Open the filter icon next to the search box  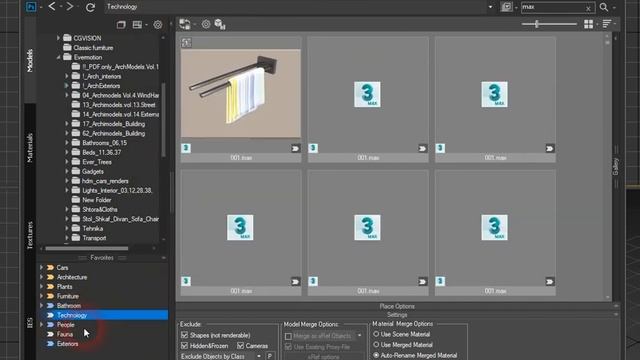506,7
